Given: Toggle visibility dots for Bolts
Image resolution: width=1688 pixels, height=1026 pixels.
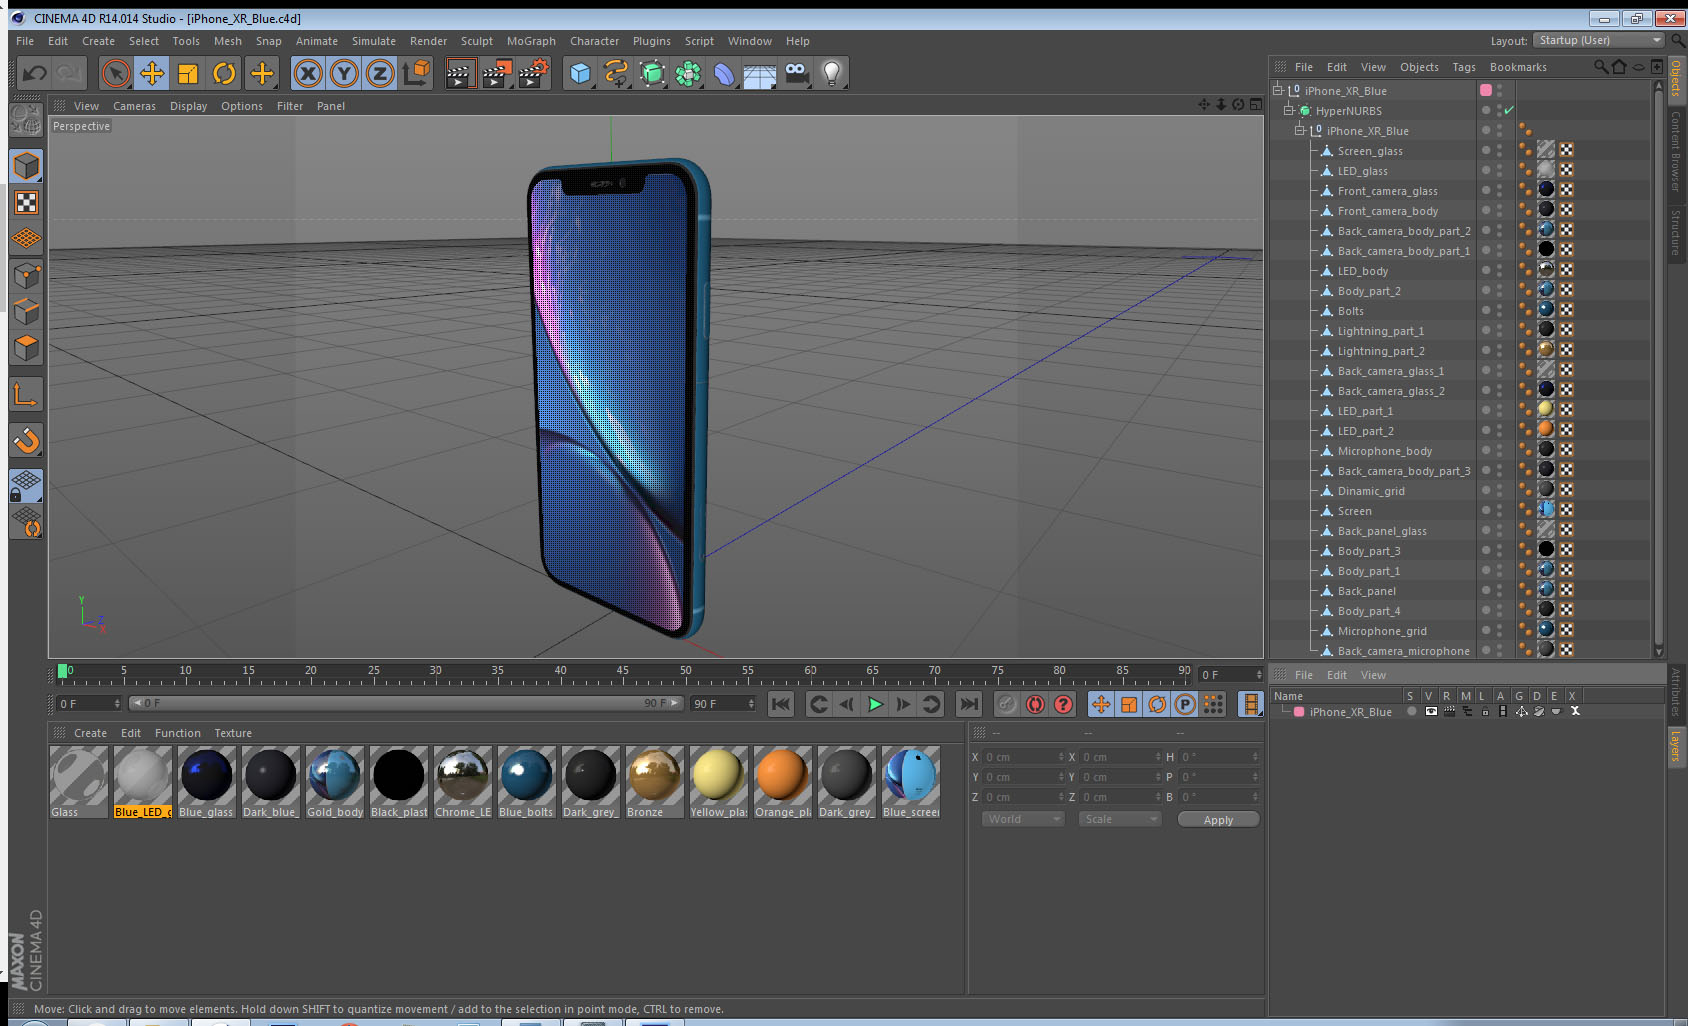Looking at the screenshot, I should coord(1499,311).
